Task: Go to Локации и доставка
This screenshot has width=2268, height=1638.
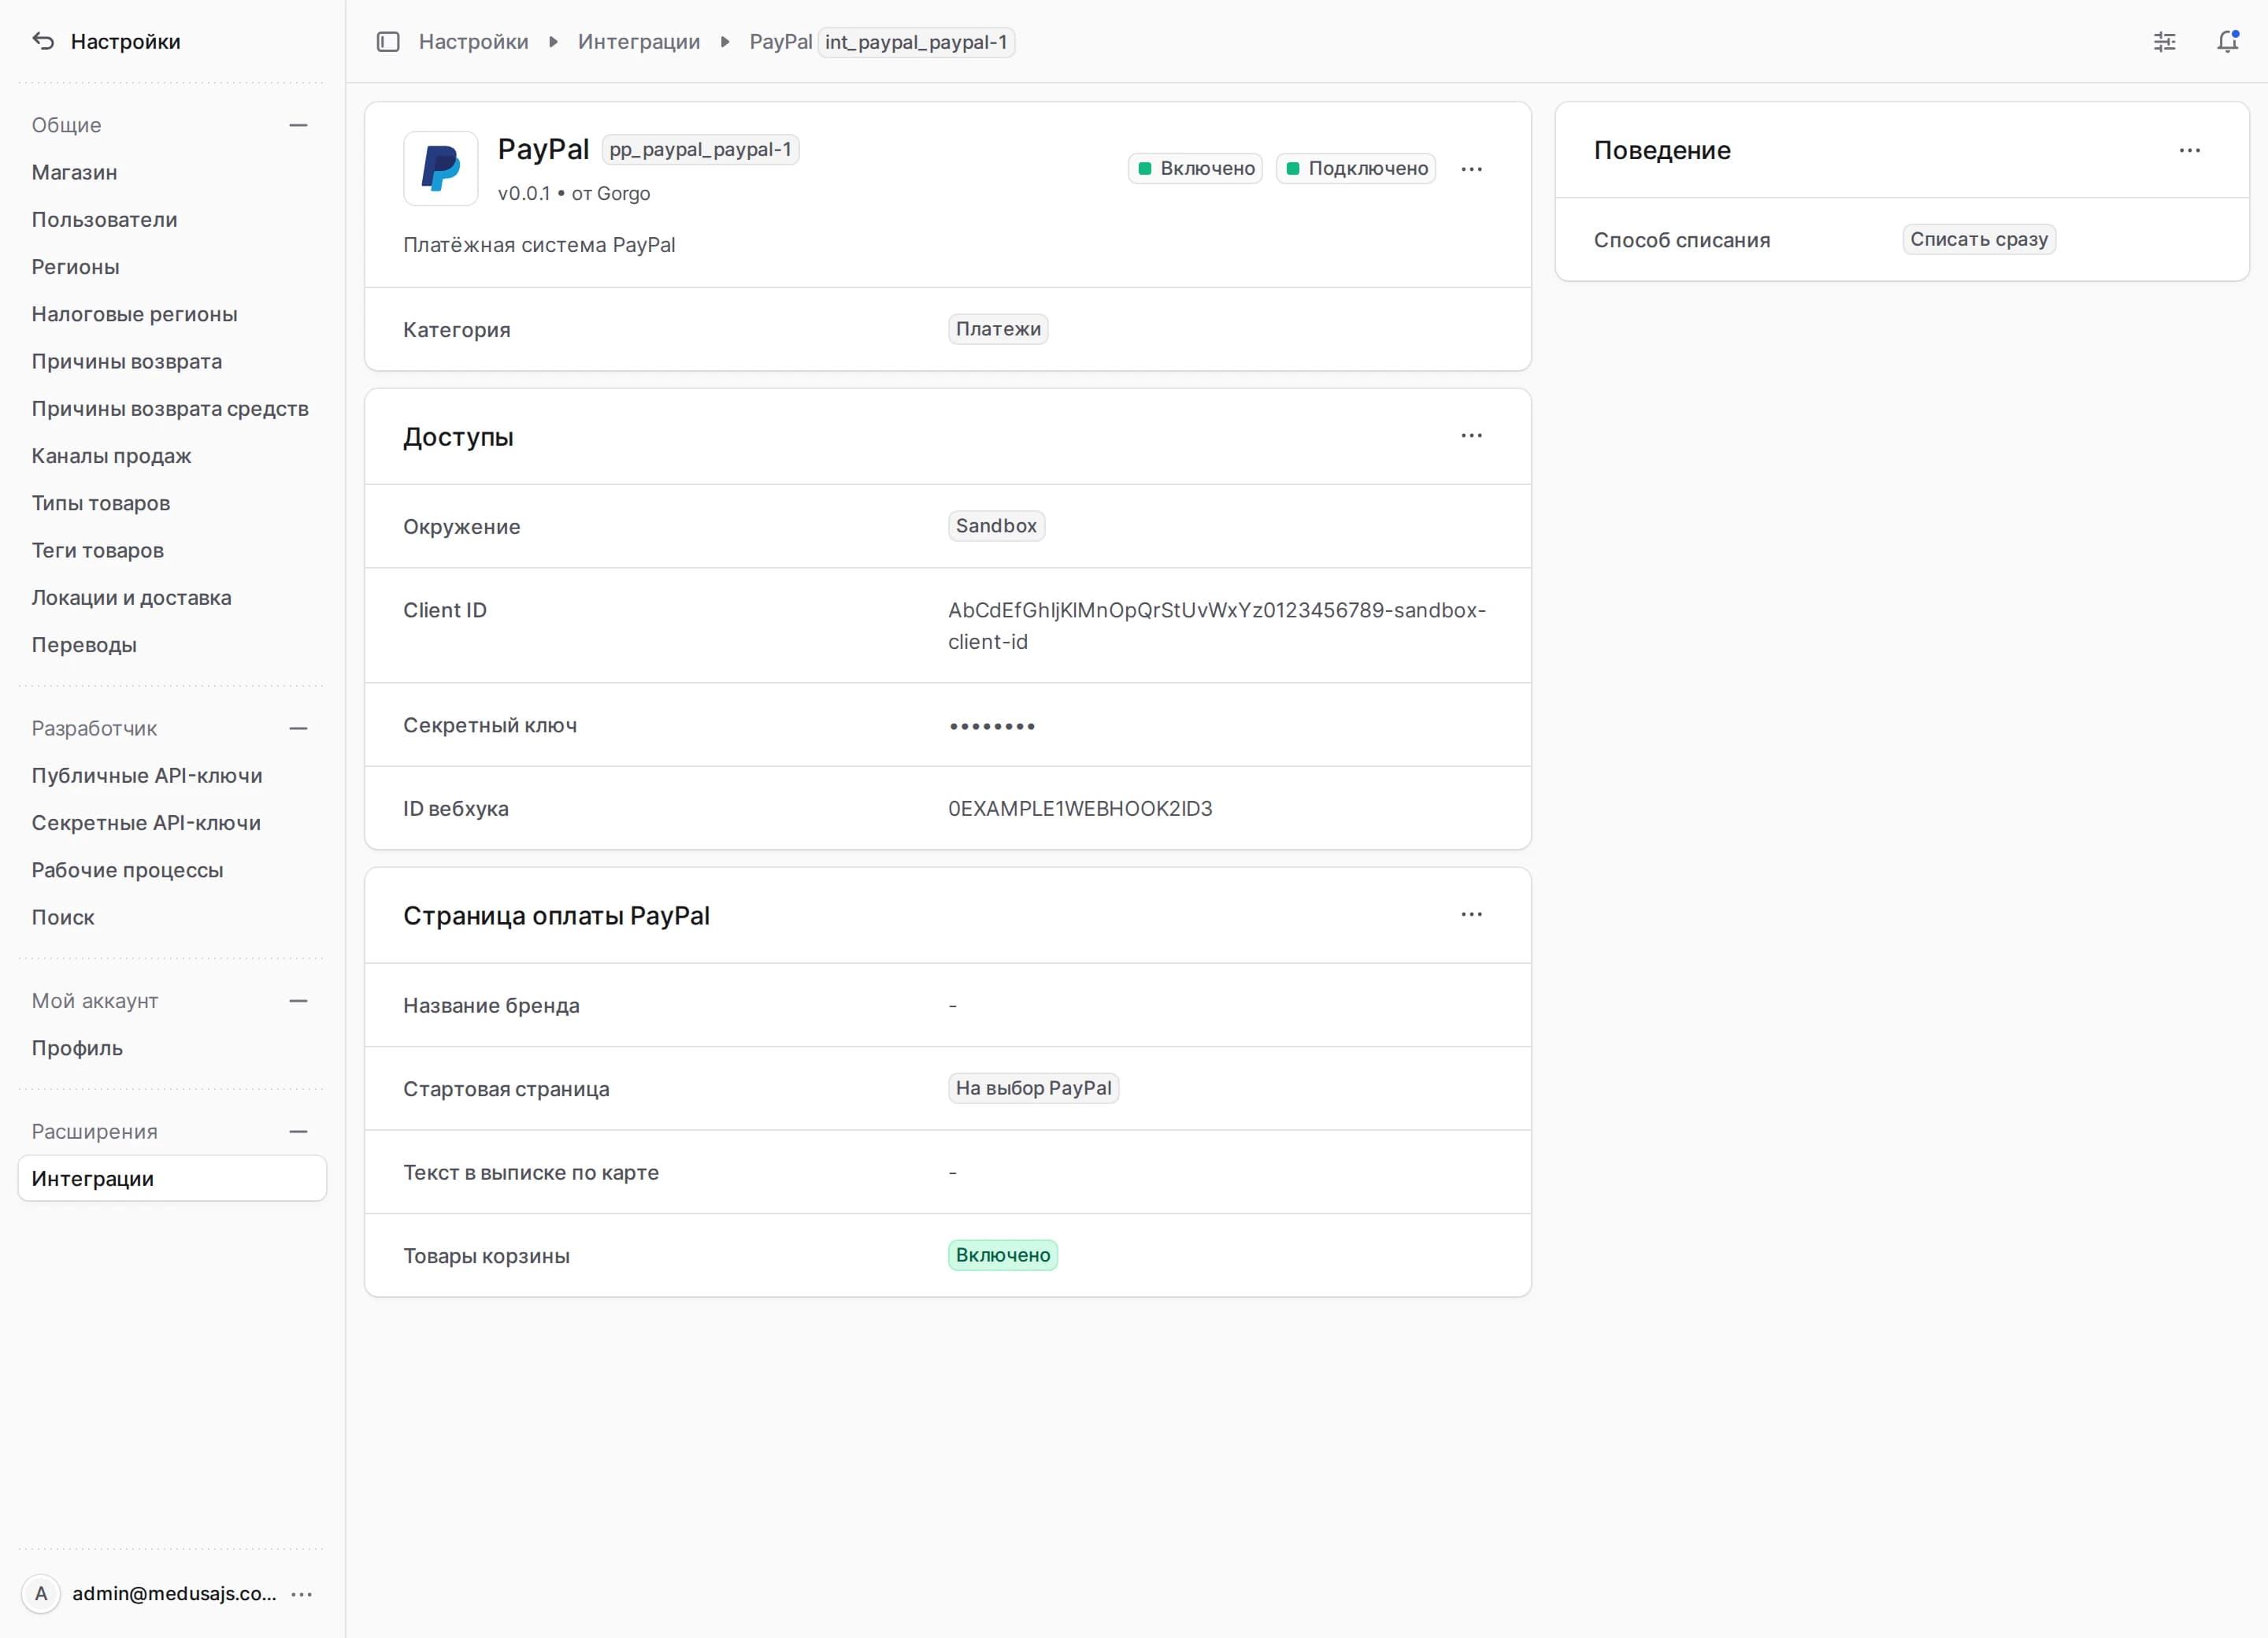Action: (x=172, y=598)
